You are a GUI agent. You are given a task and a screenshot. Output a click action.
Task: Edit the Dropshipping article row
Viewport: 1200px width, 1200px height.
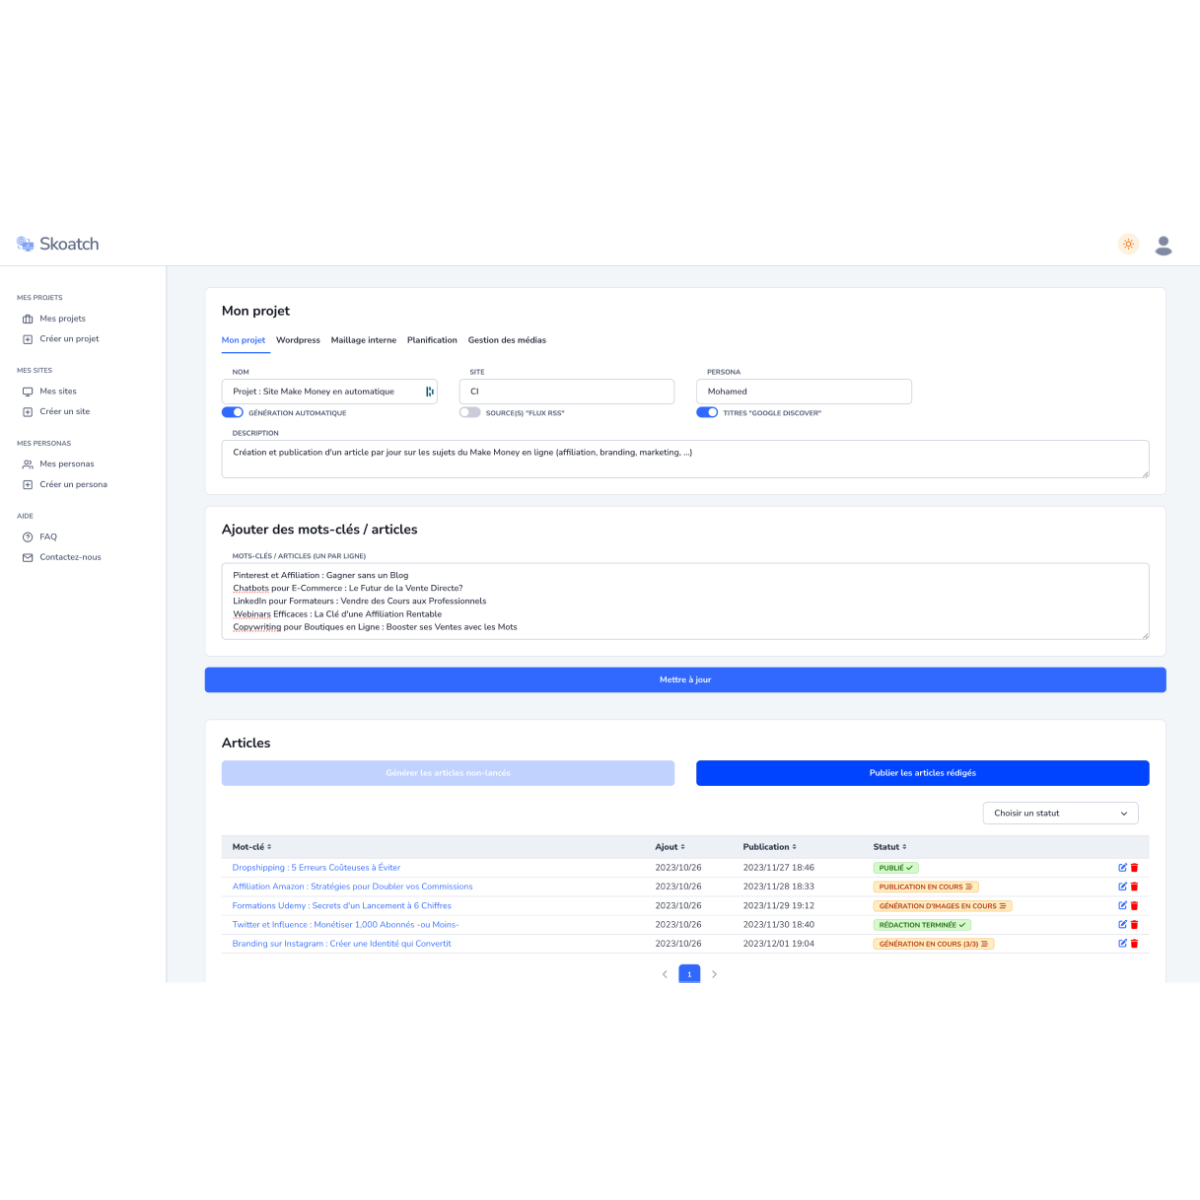coord(1122,868)
